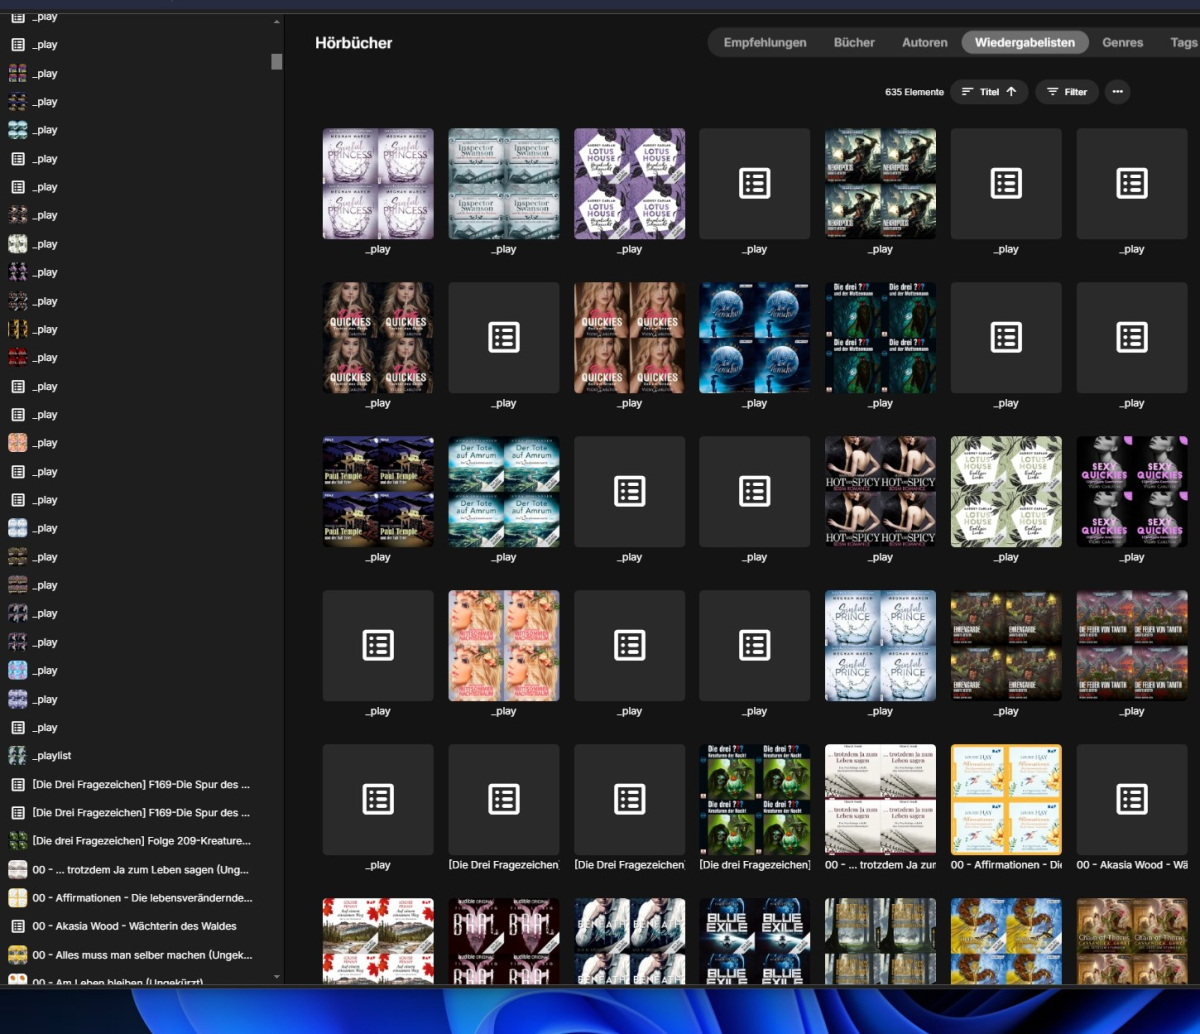Image resolution: width=1200 pixels, height=1034 pixels.
Task: Click the sidebar scrollbar up arrow
Action: 277,21
